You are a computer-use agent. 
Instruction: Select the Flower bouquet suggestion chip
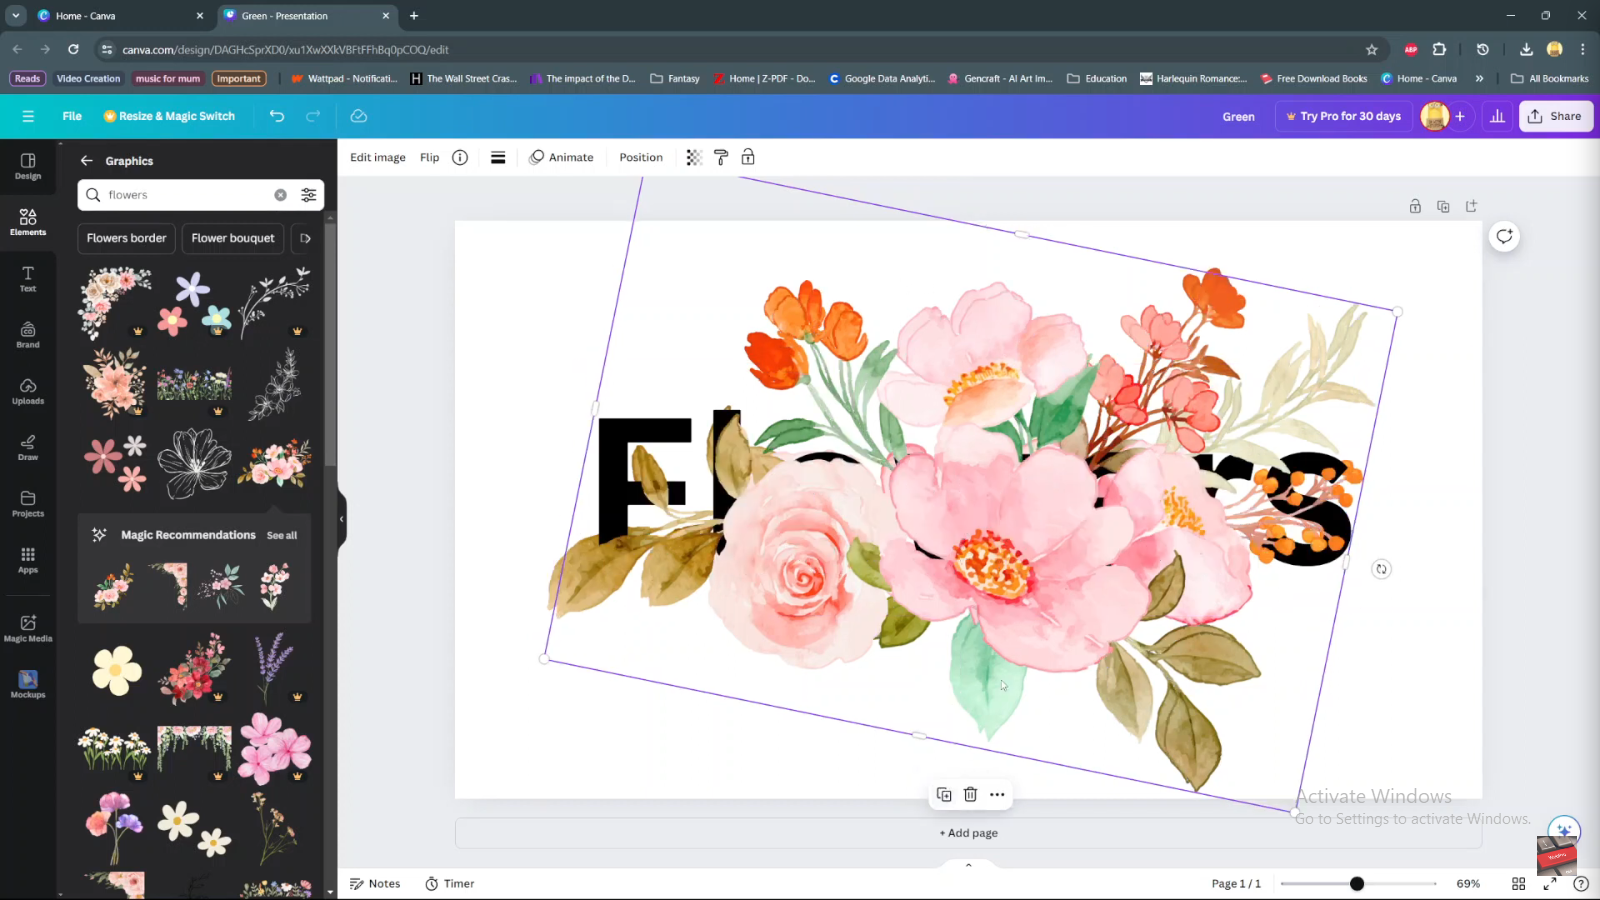pyautogui.click(x=233, y=238)
